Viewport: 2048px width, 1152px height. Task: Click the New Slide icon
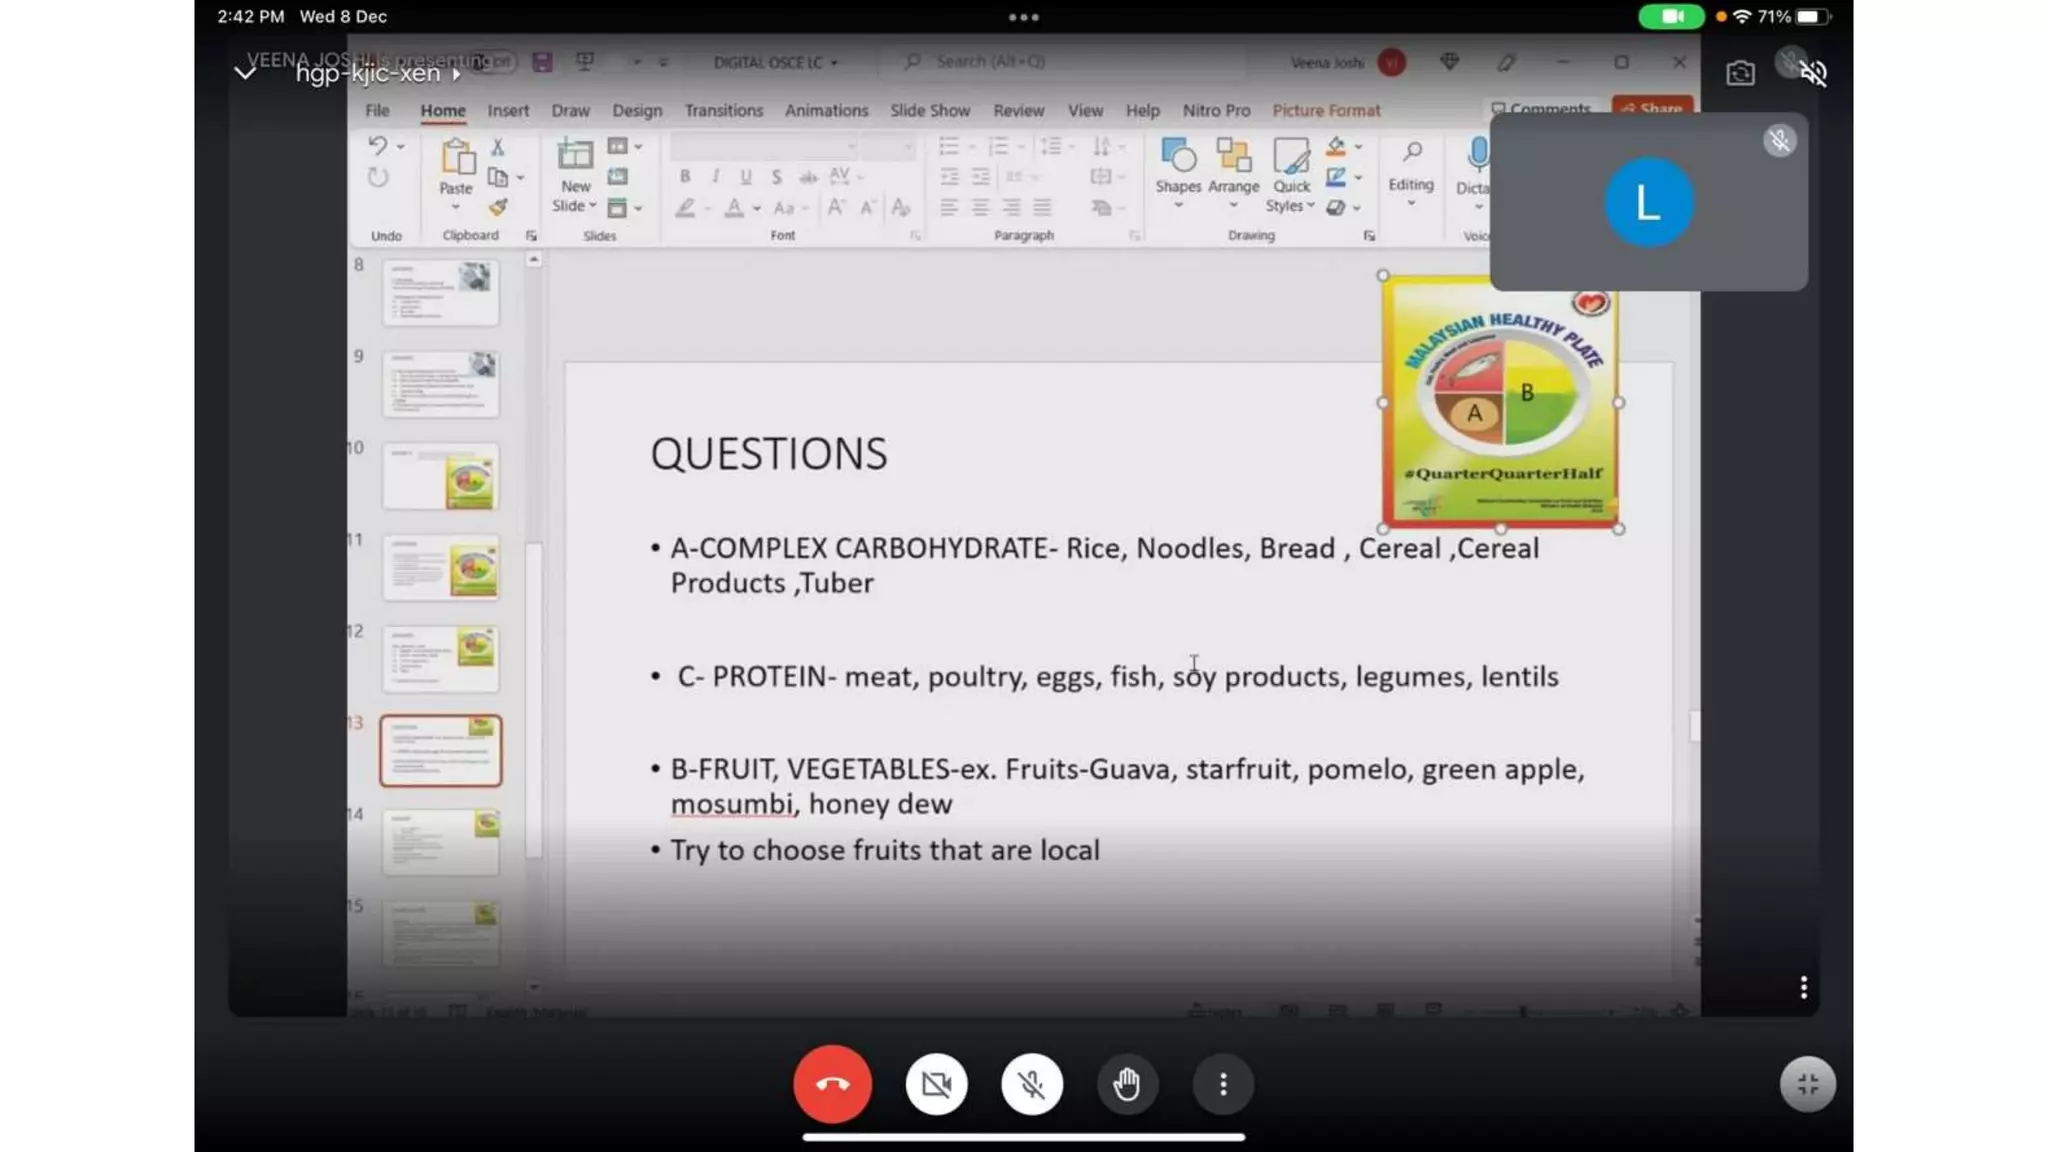pyautogui.click(x=575, y=157)
